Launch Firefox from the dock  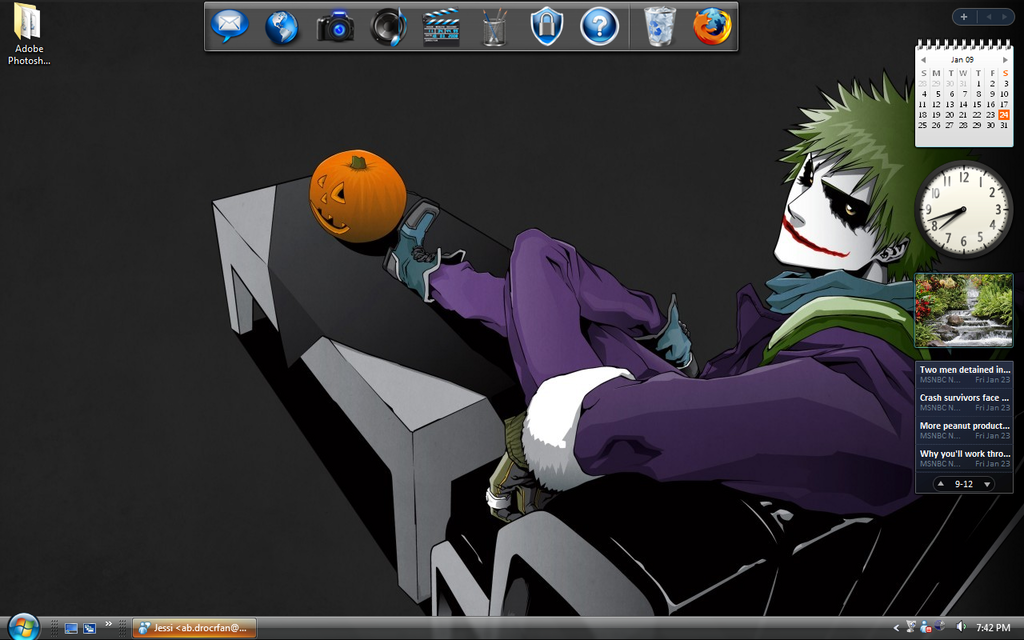[712, 27]
